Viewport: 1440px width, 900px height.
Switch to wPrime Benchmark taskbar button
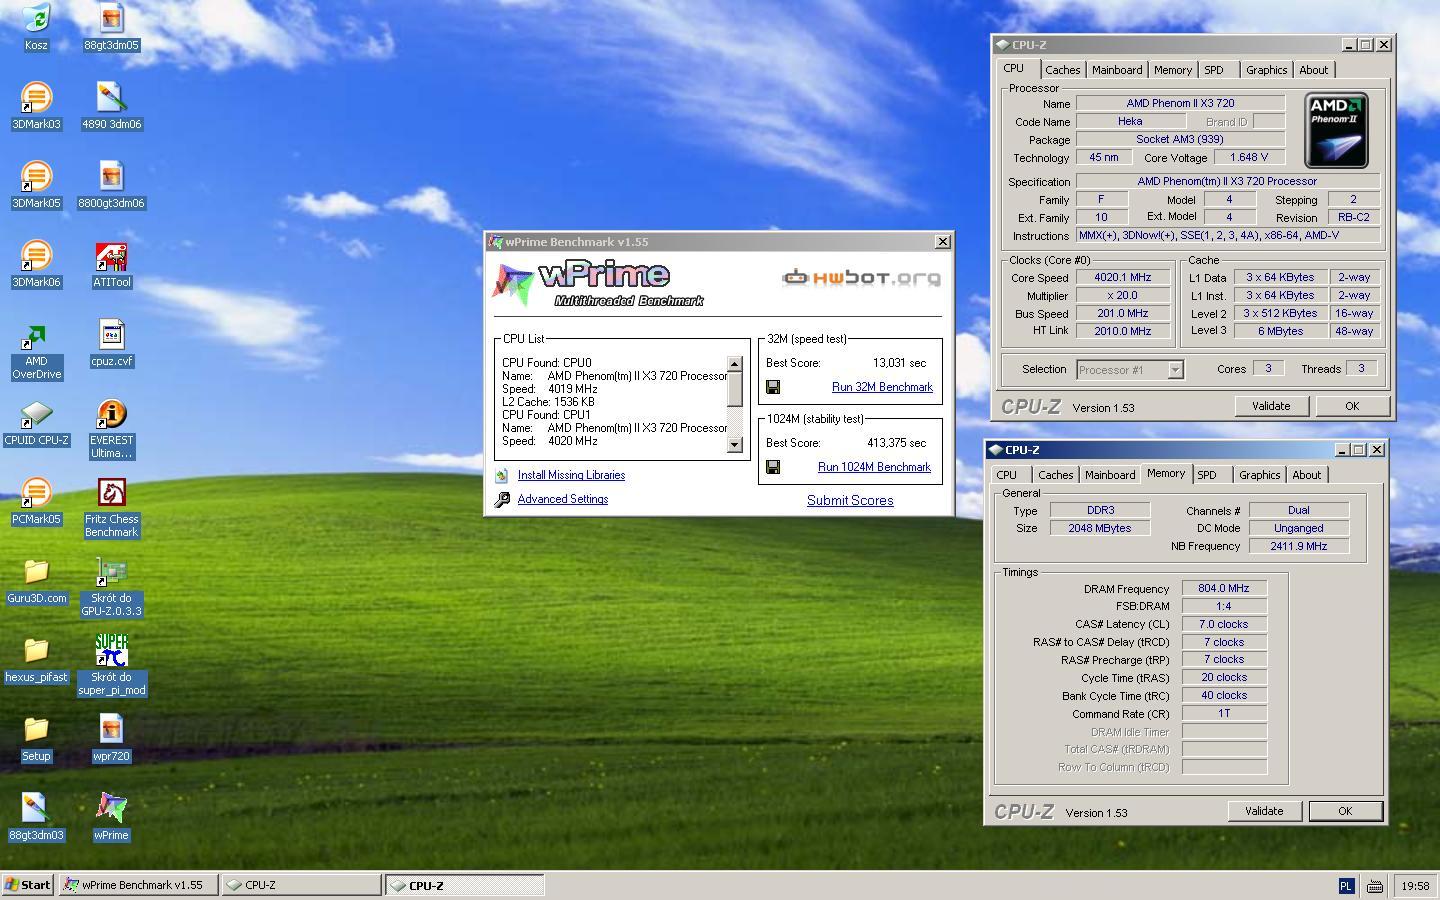139,885
